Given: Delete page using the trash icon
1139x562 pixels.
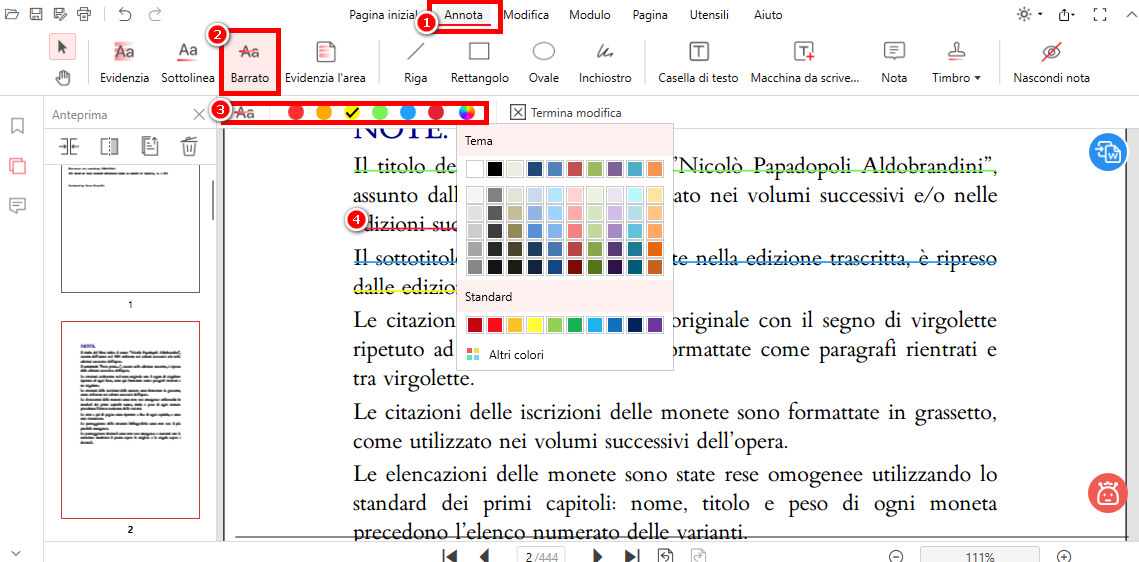Looking at the screenshot, I should click(x=189, y=147).
